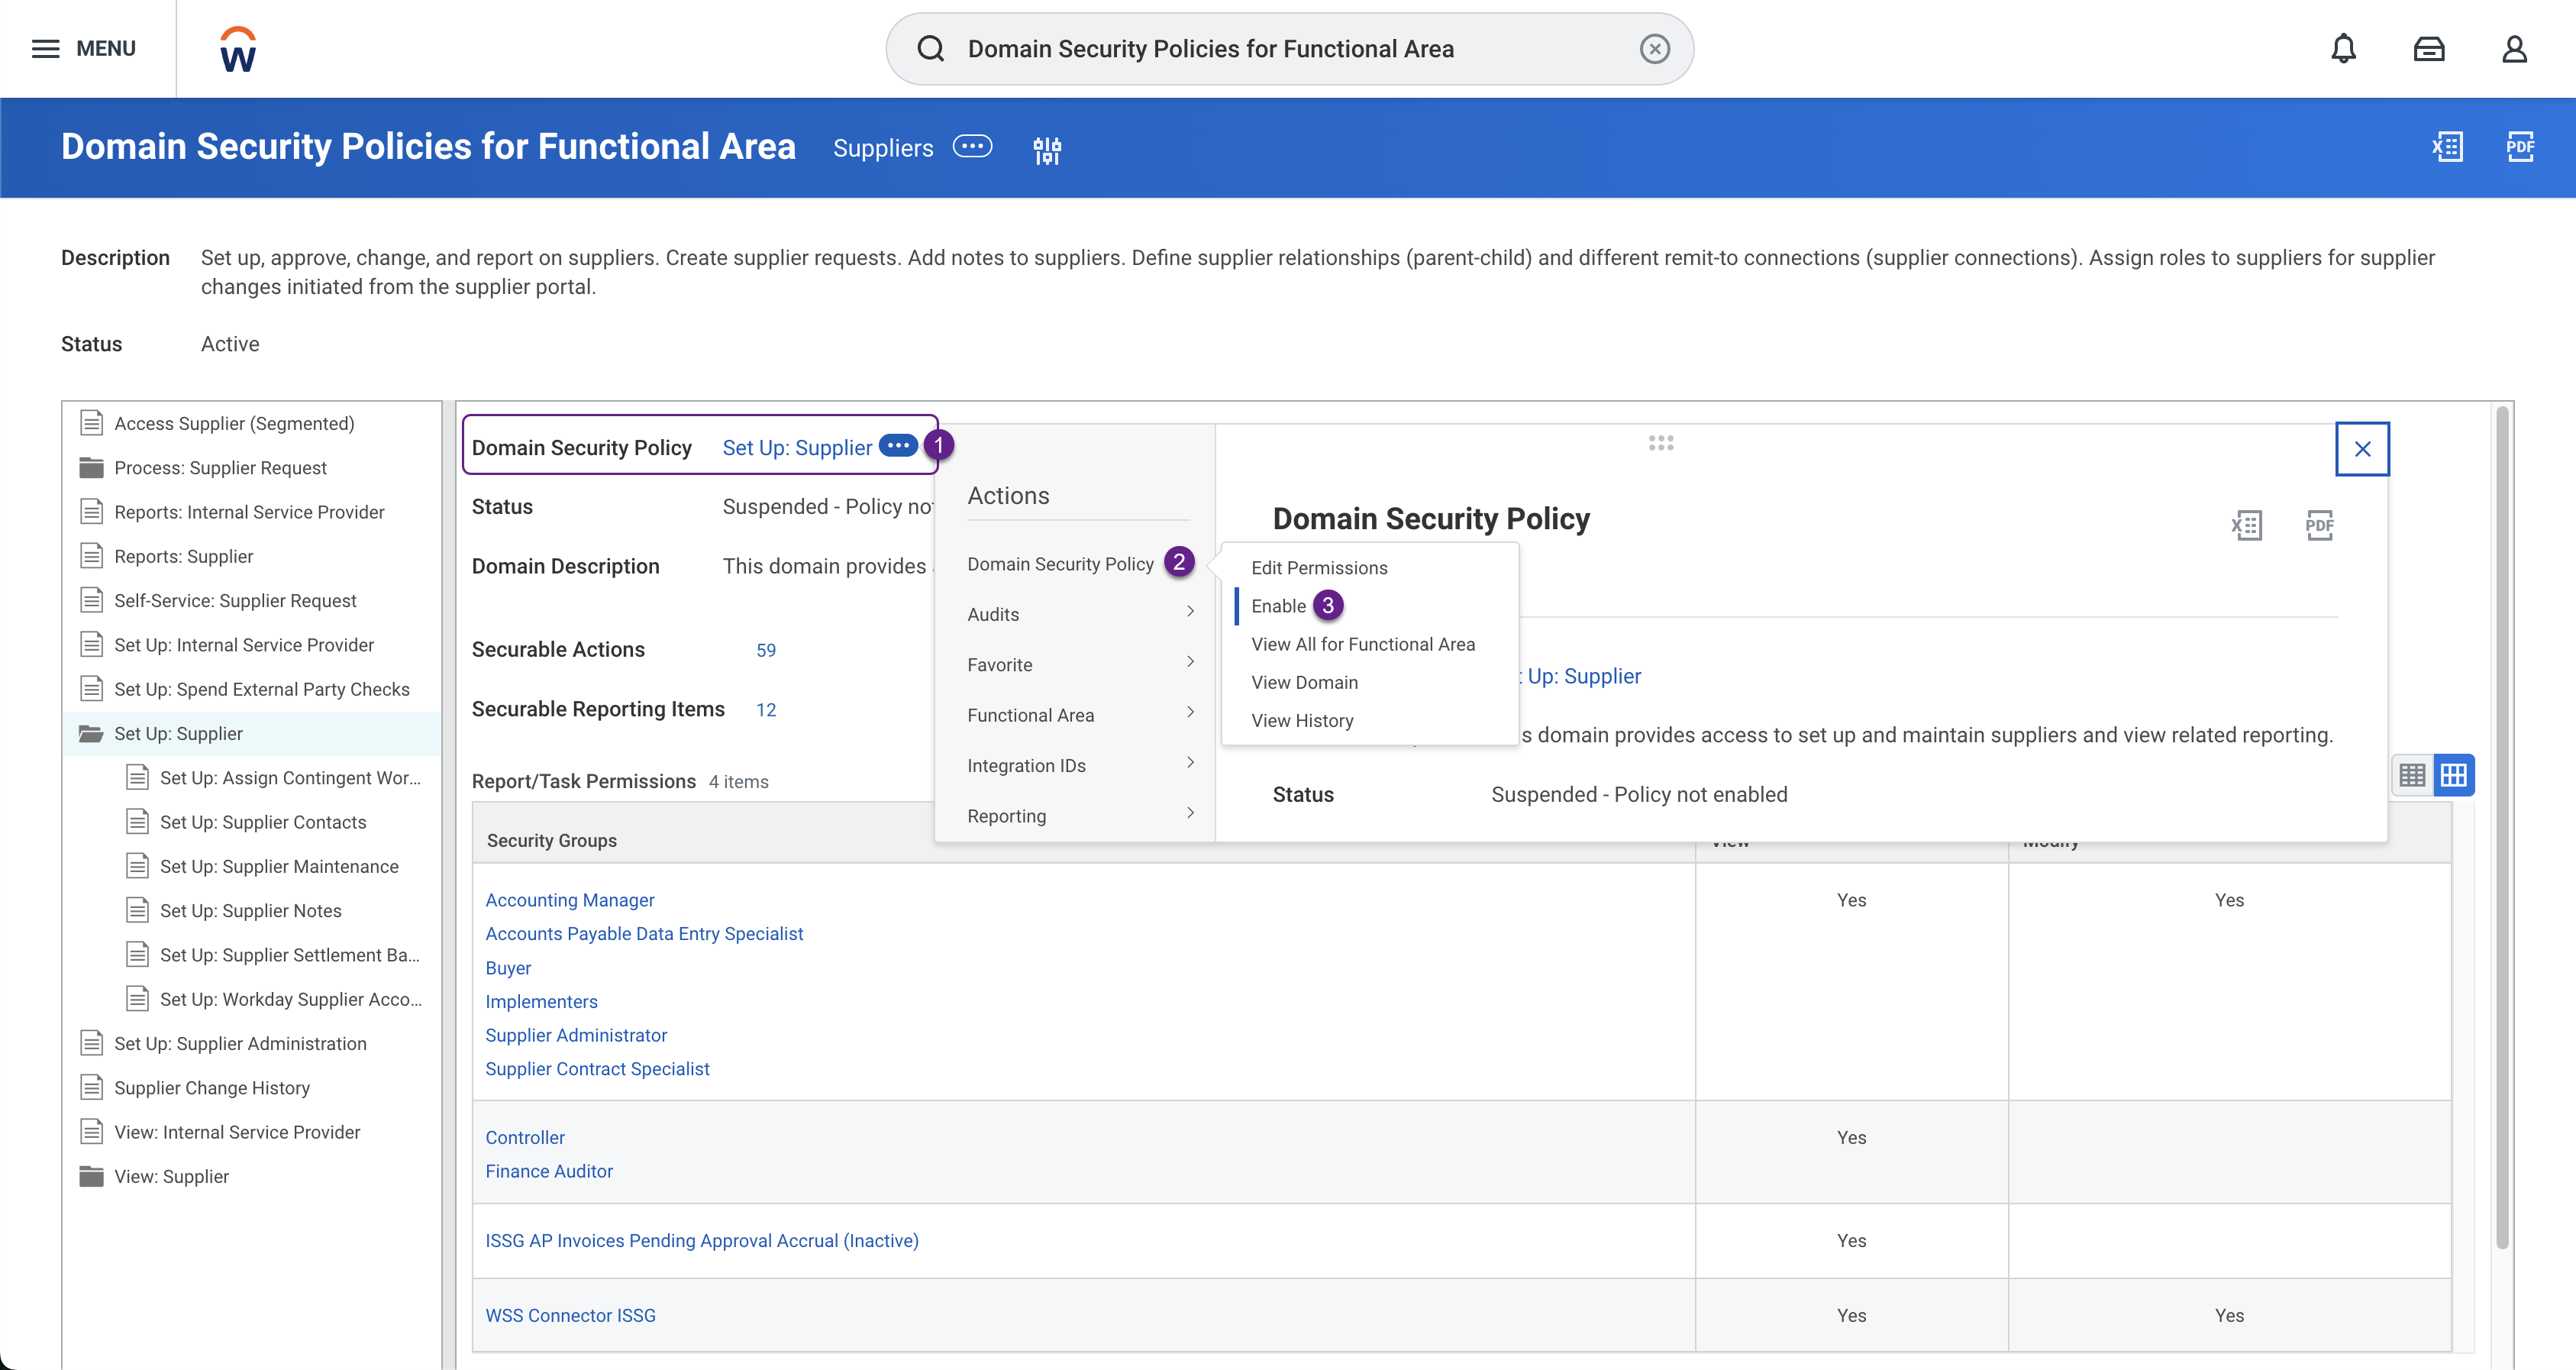
Task: Open the profile account icon
Action: coord(2515,48)
